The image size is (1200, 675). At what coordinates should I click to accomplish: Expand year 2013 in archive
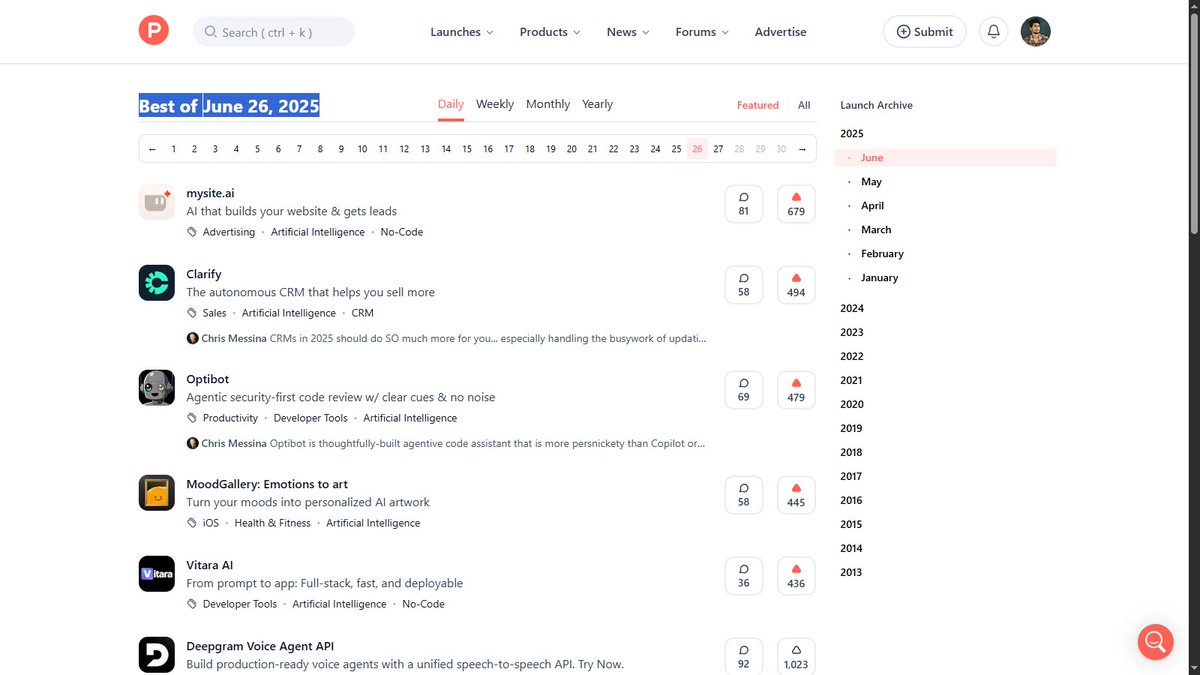pos(852,572)
